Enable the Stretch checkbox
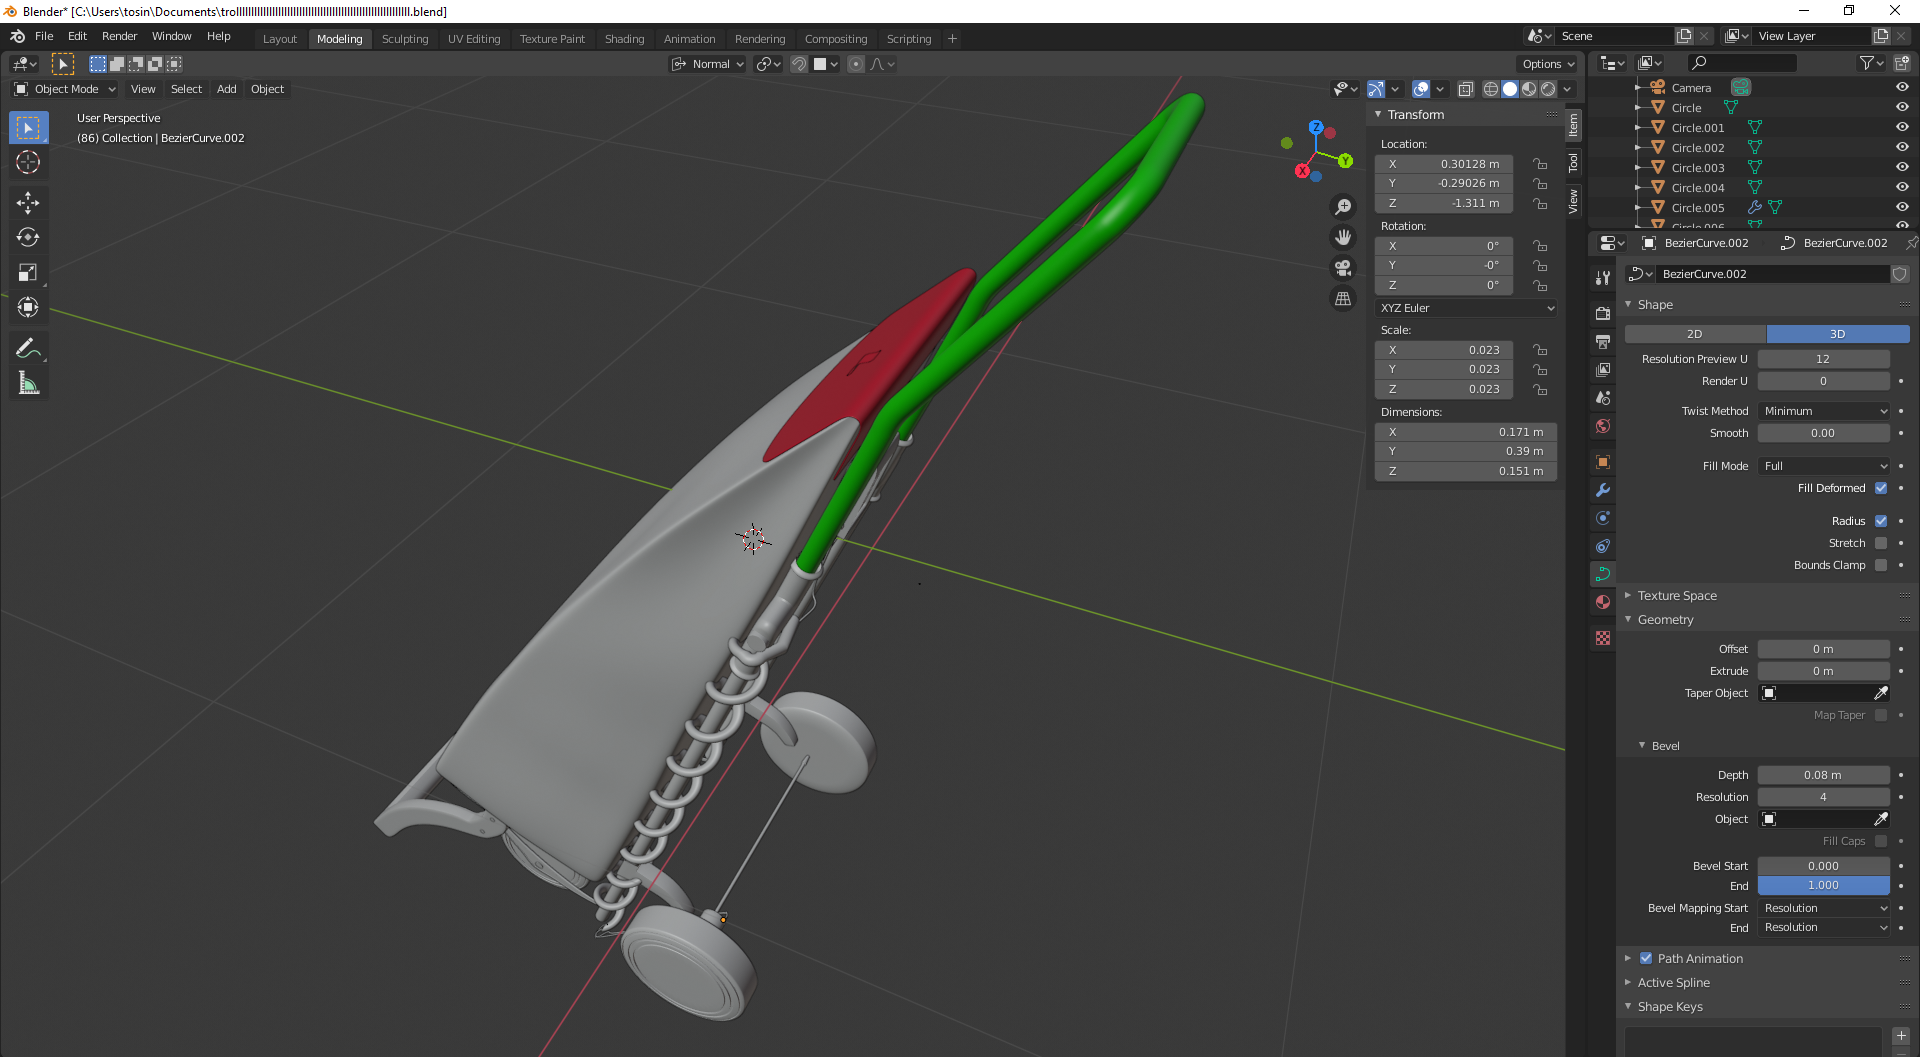The width and height of the screenshot is (1920, 1057). 1881,543
